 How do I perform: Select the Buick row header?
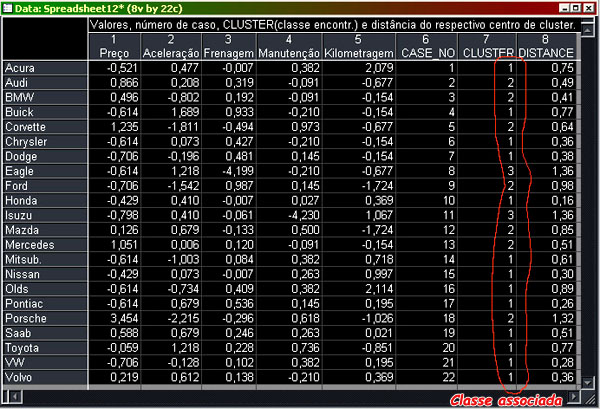point(45,112)
